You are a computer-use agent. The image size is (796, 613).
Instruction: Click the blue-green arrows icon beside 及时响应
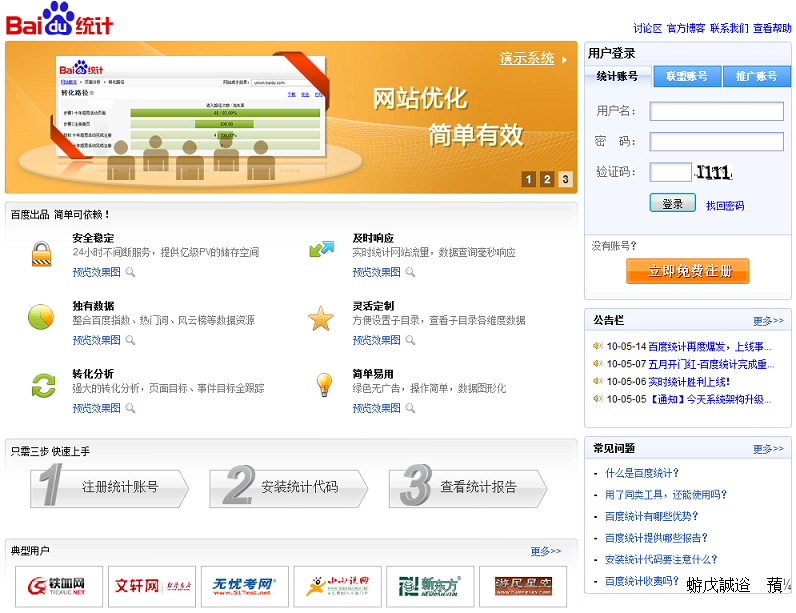pos(321,249)
